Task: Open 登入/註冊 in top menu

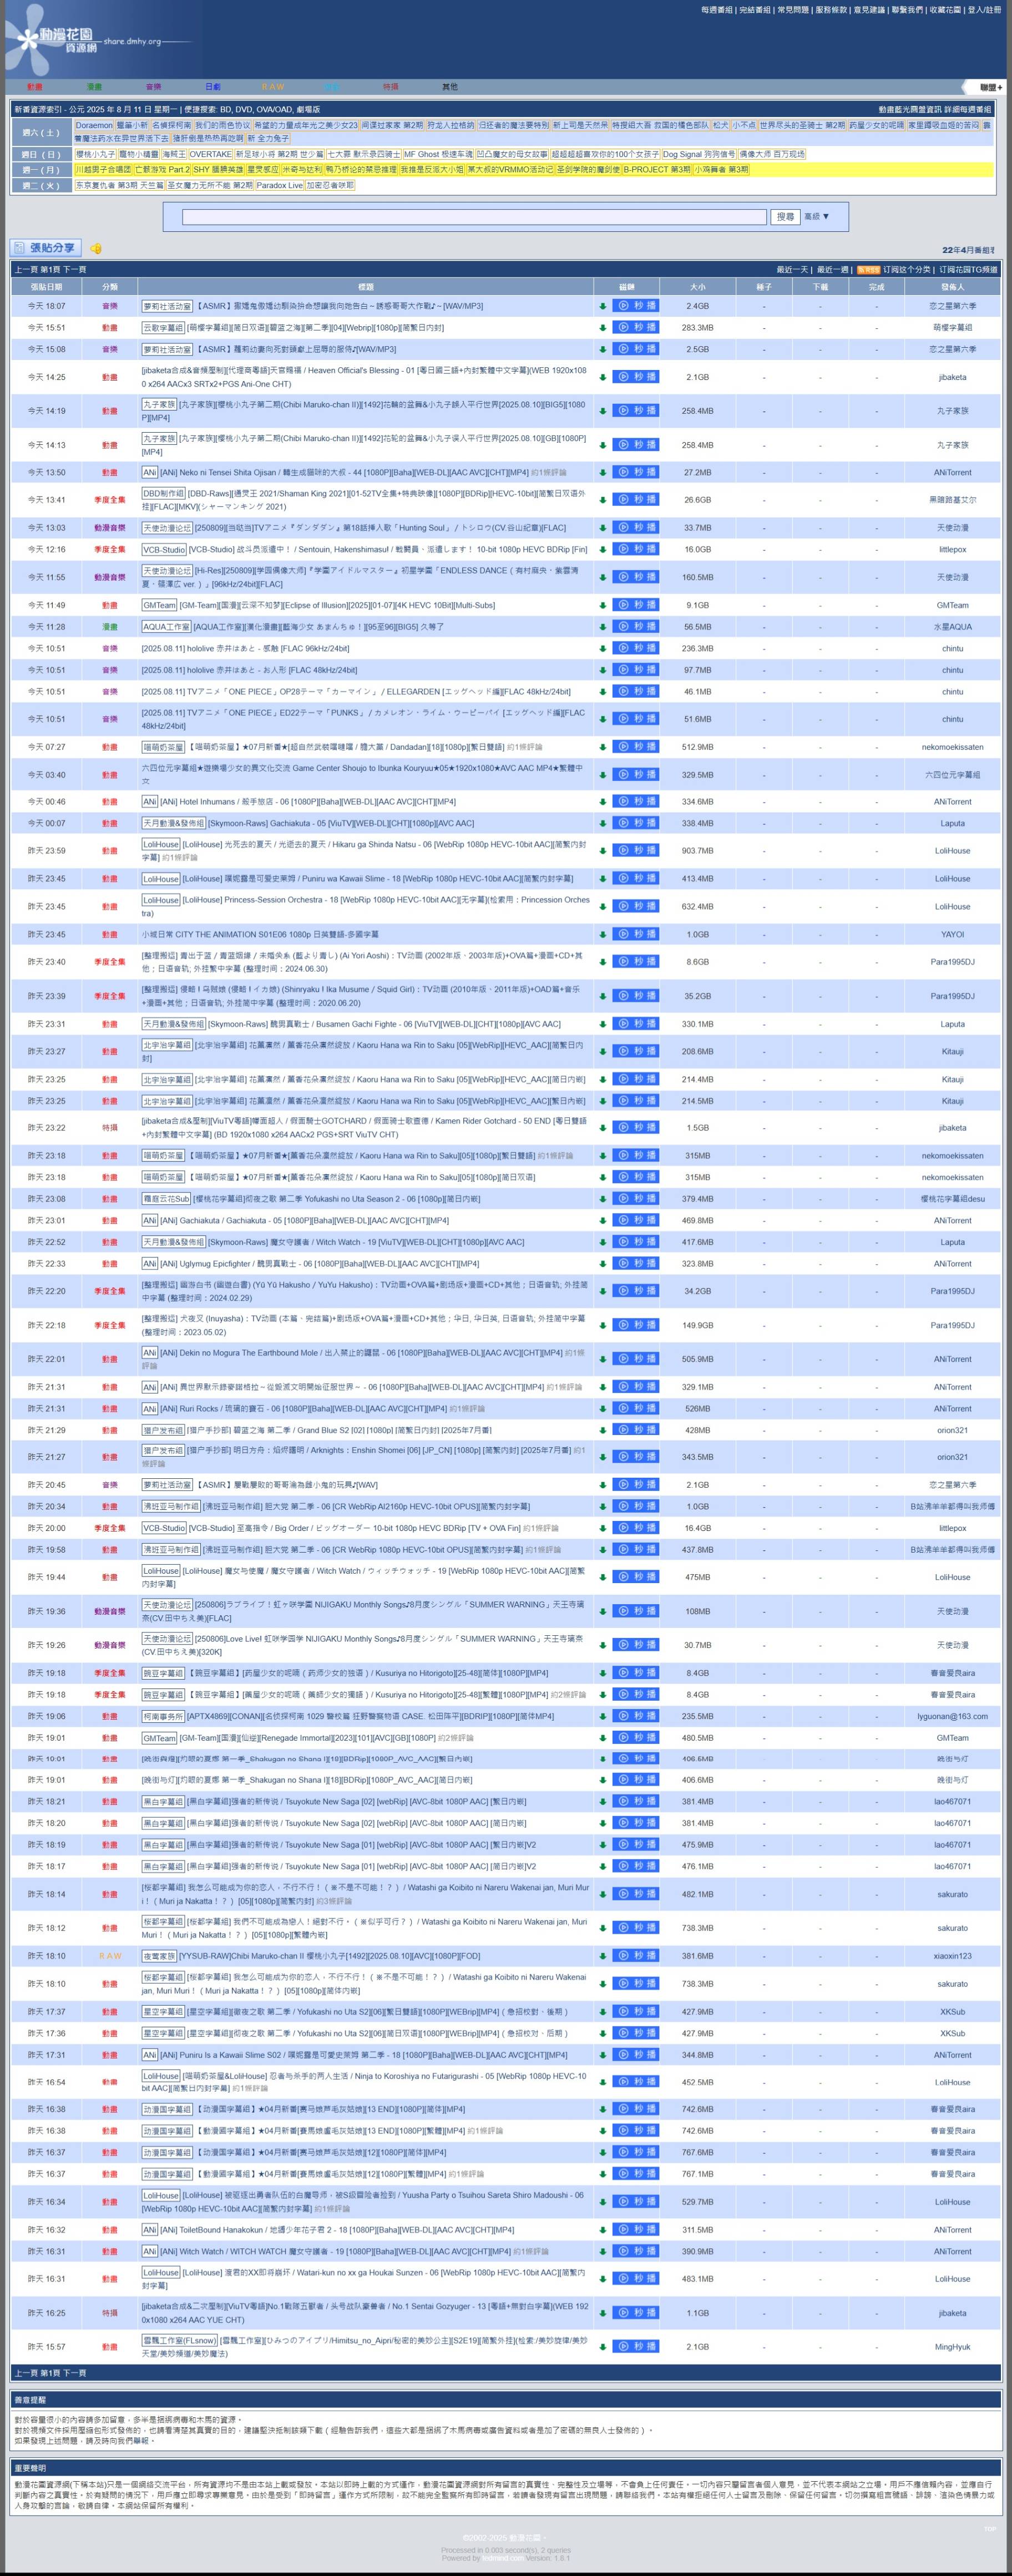Action: [x=984, y=10]
